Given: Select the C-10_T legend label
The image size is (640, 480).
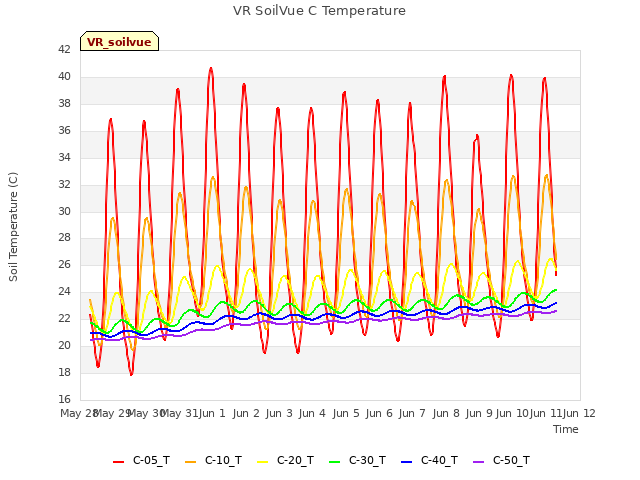Looking at the screenshot, I should (x=223, y=460).
